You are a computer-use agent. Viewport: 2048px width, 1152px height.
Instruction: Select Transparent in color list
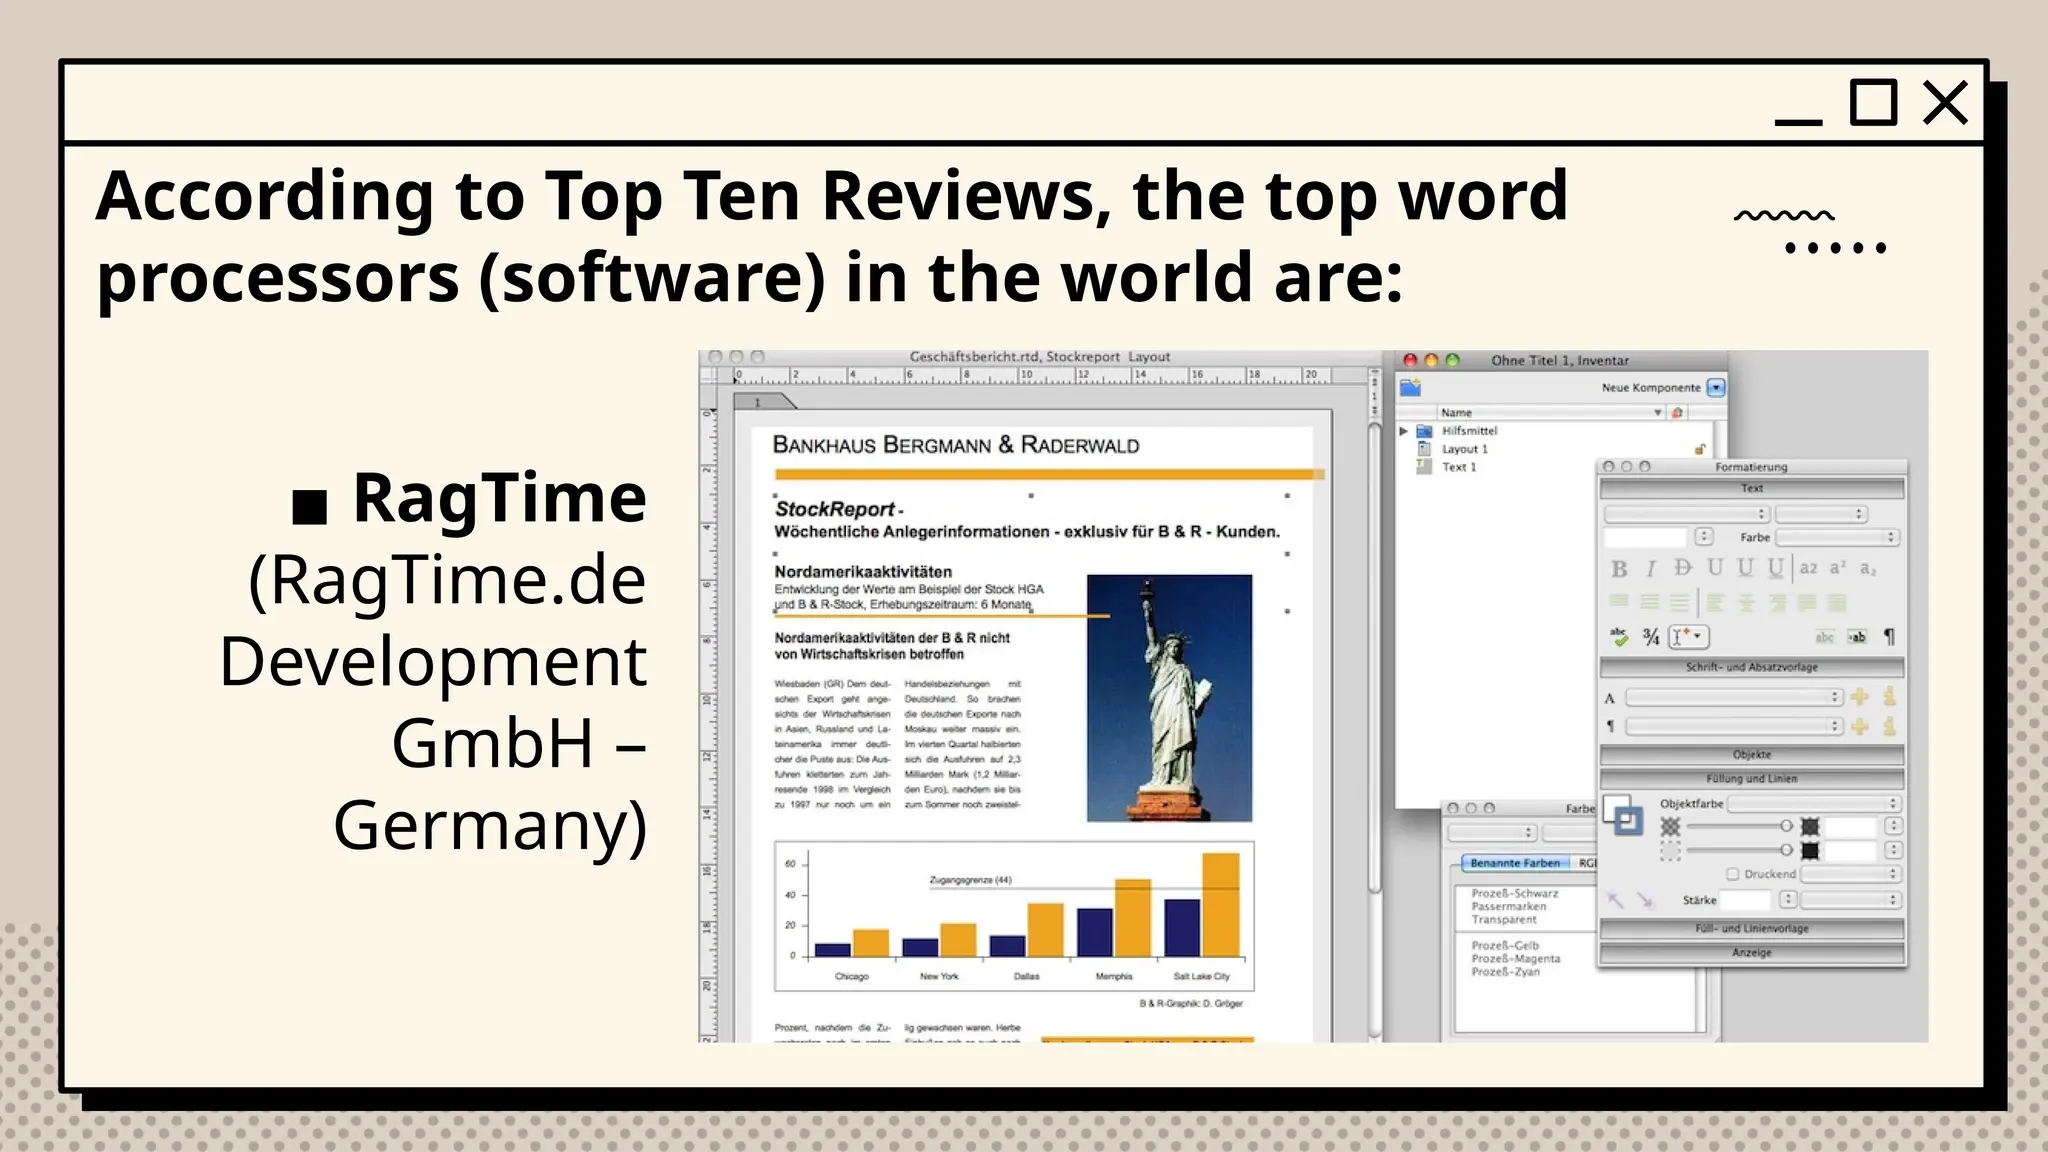coord(1504,919)
